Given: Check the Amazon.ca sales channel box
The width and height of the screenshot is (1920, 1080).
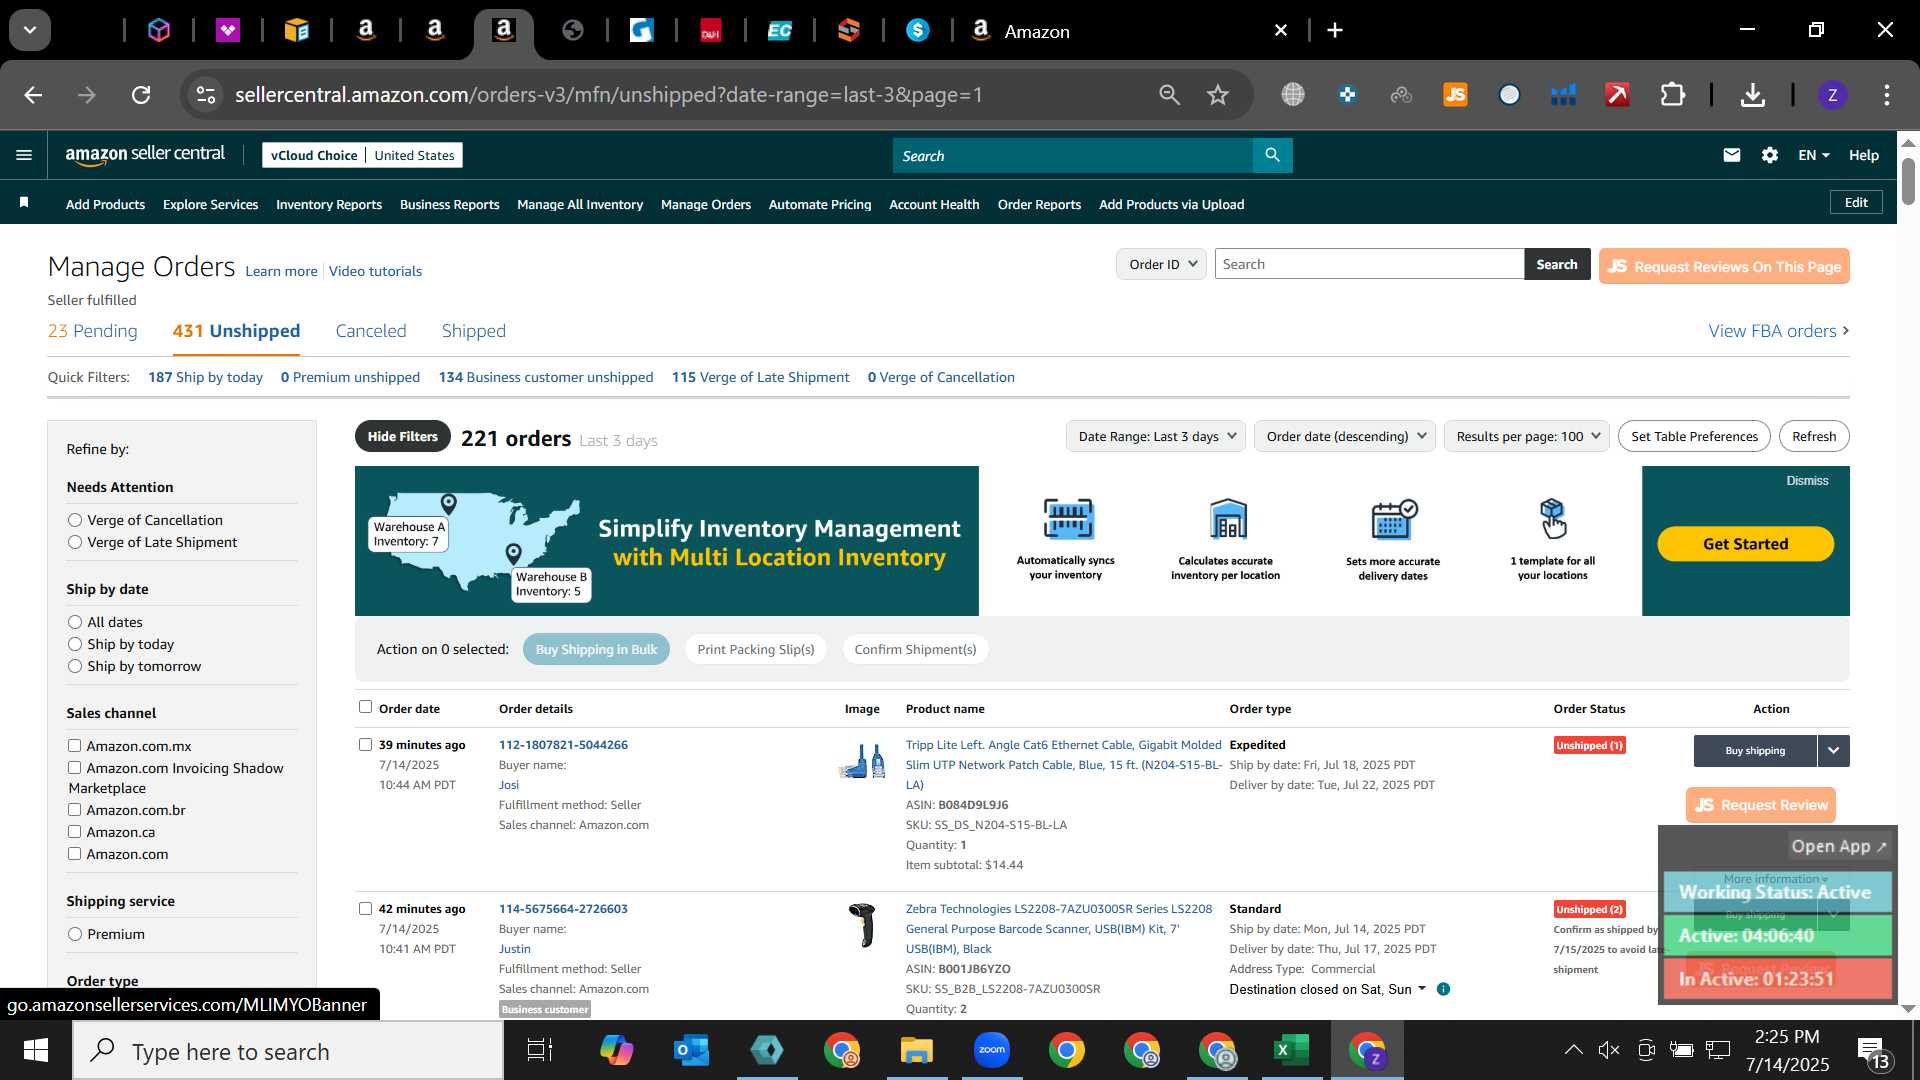Looking at the screenshot, I should pos(74,831).
